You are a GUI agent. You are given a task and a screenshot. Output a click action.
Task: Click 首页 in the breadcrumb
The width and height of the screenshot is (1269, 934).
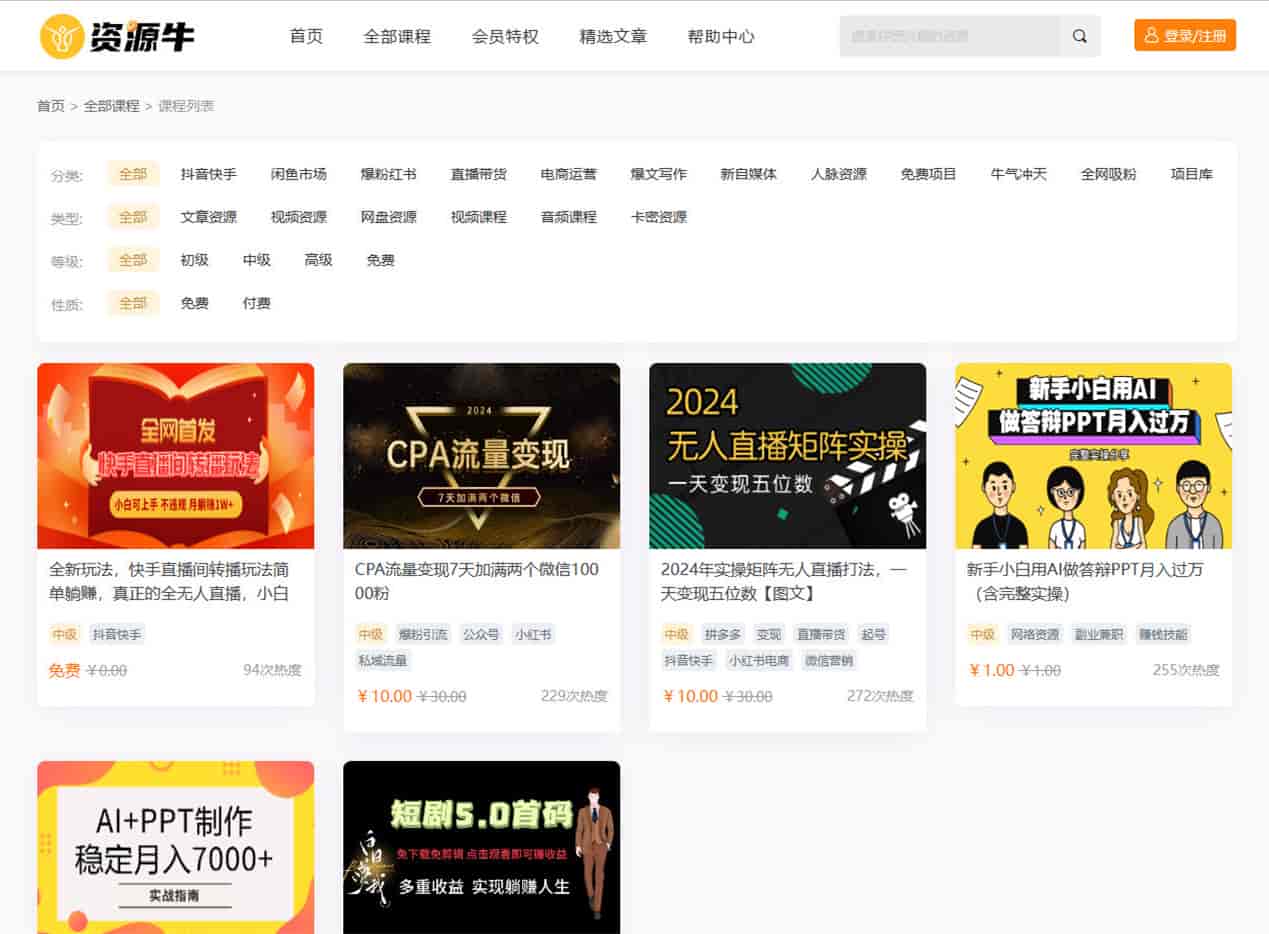pos(51,106)
